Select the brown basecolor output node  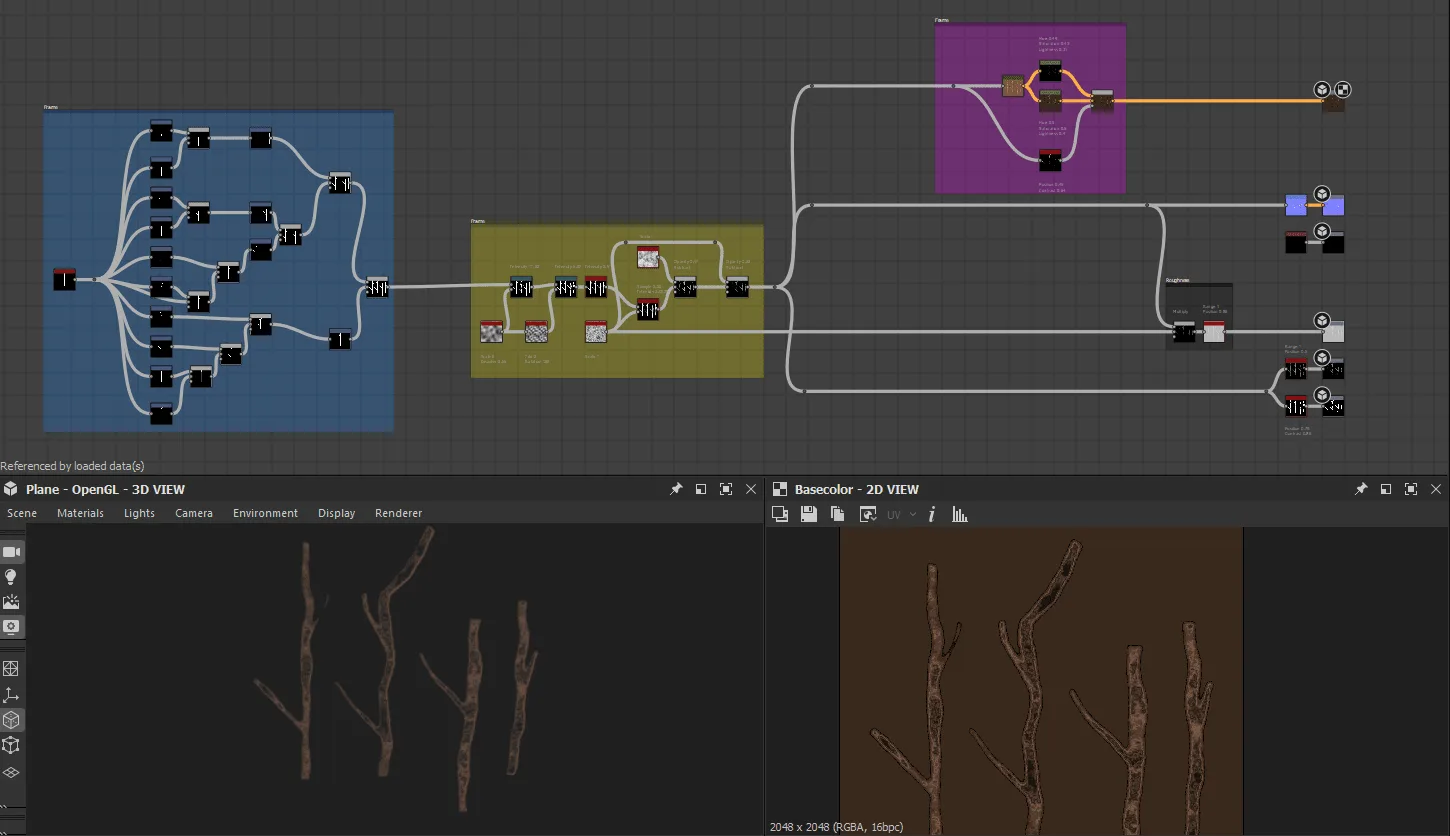tap(1333, 102)
